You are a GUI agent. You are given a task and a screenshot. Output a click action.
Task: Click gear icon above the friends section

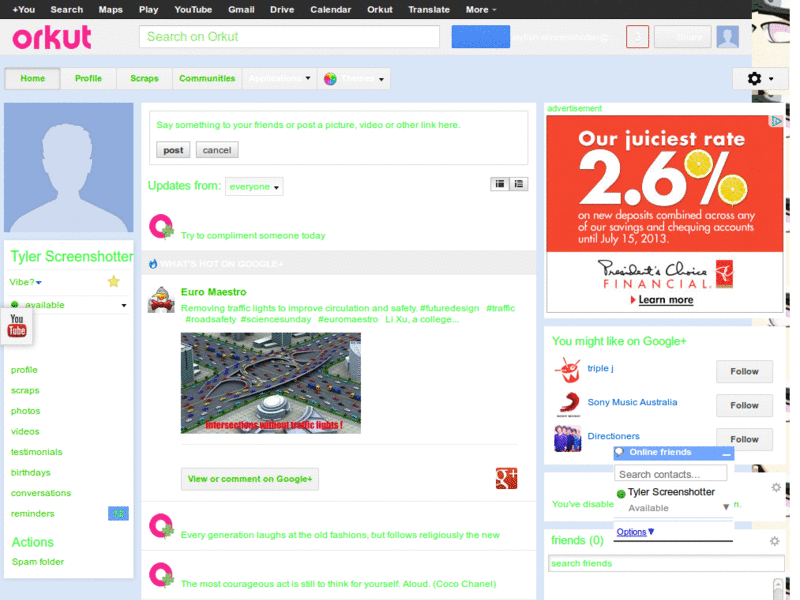[x=776, y=488]
